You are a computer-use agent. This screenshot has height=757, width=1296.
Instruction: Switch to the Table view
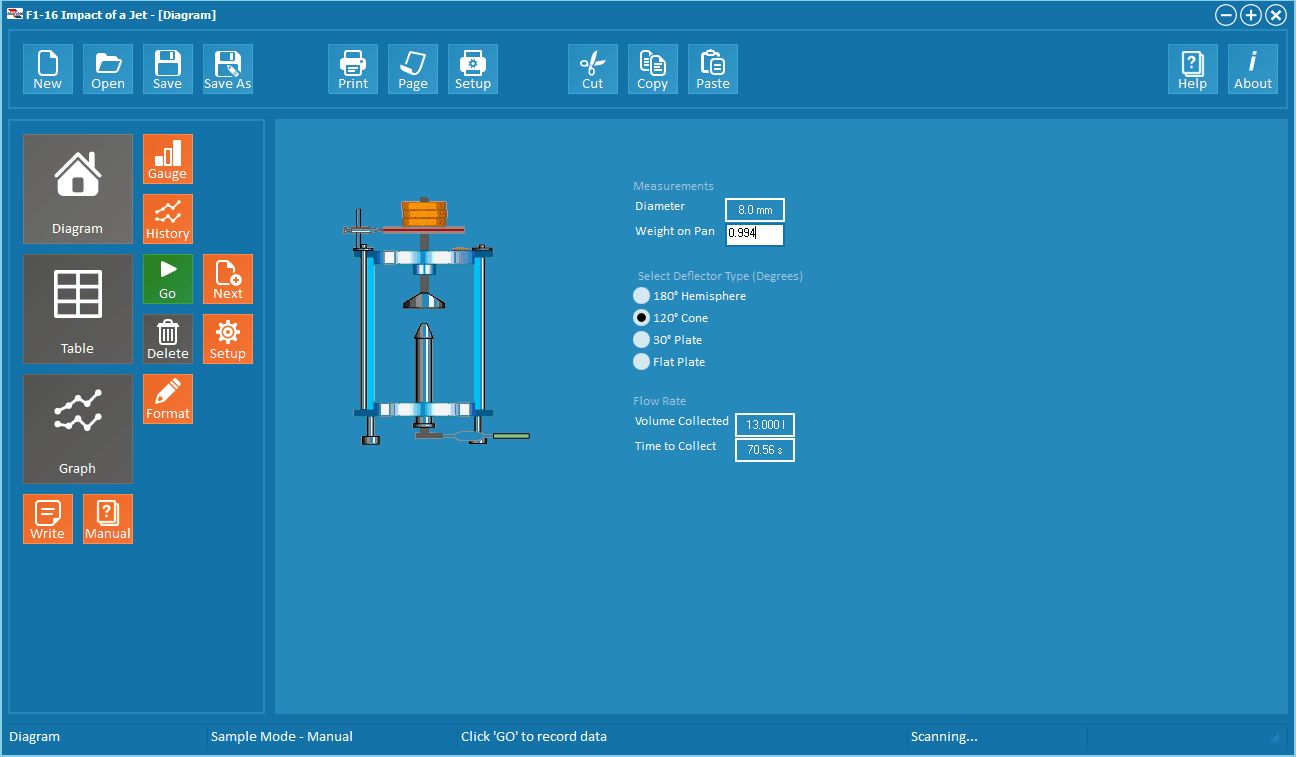click(x=78, y=308)
